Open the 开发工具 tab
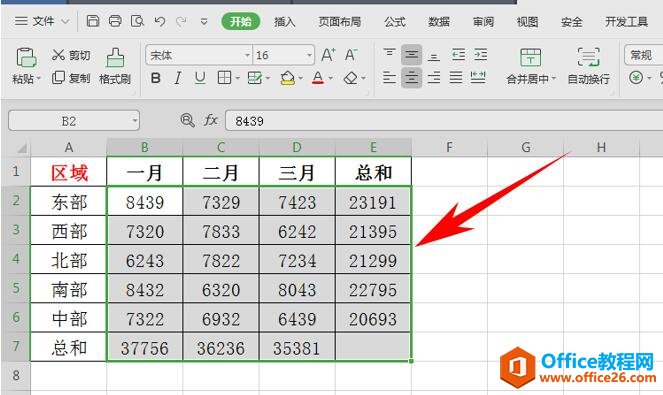663x395 pixels. 626,22
